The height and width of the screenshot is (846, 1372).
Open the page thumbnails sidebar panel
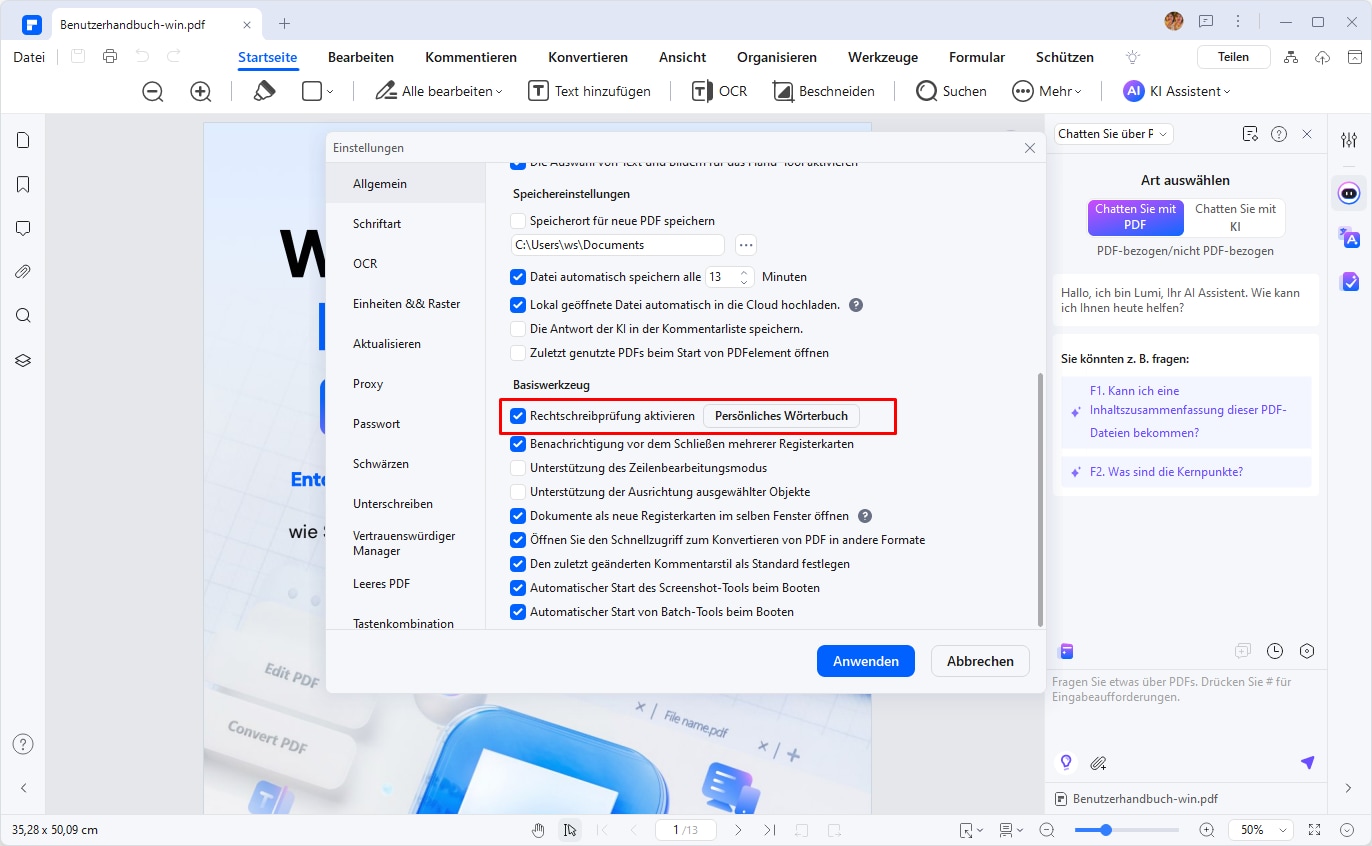(x=23, y=140)
